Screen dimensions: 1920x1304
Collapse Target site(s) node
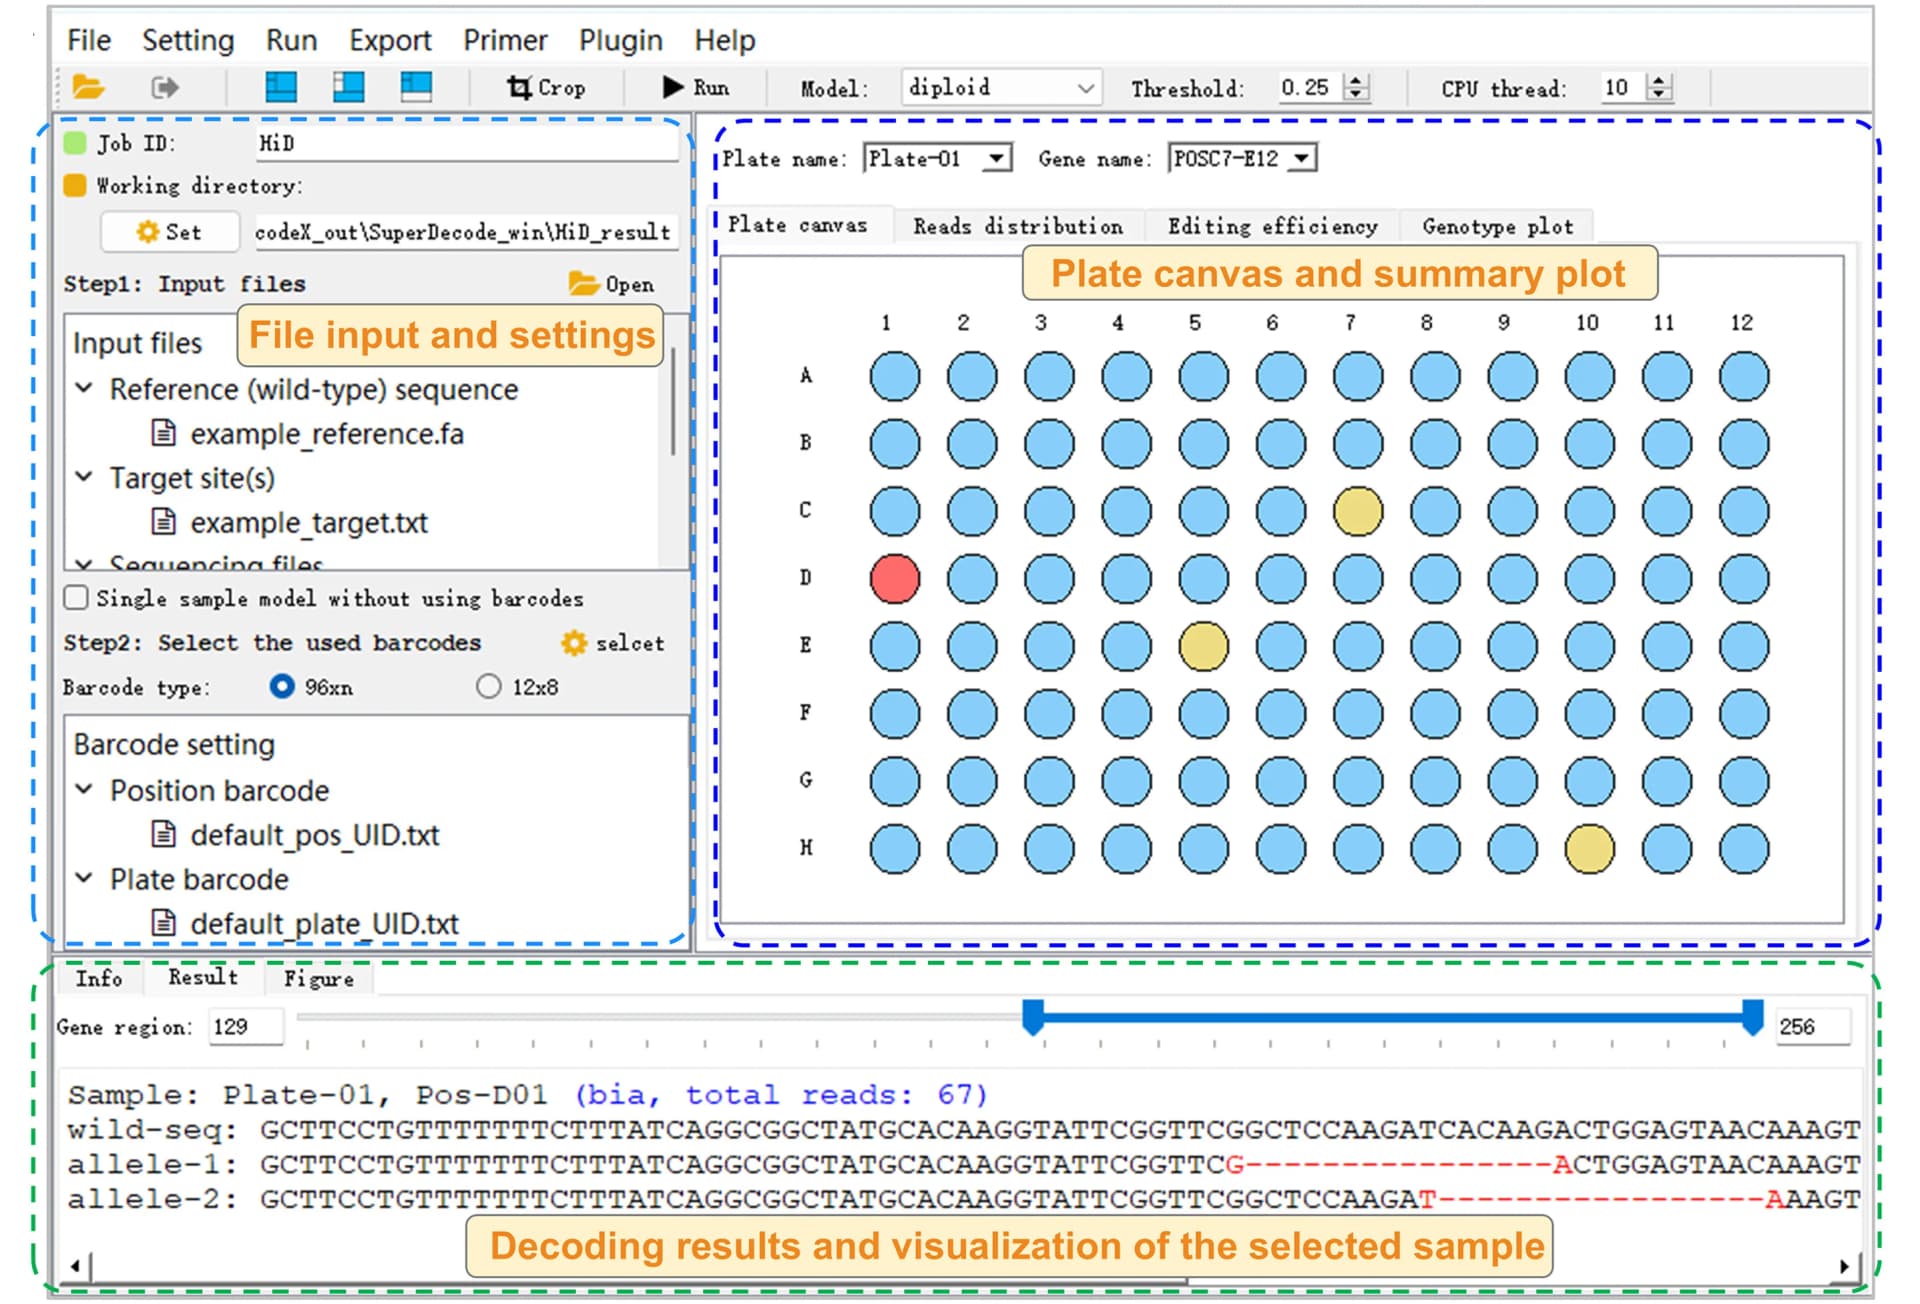click(x=85, y=477)
